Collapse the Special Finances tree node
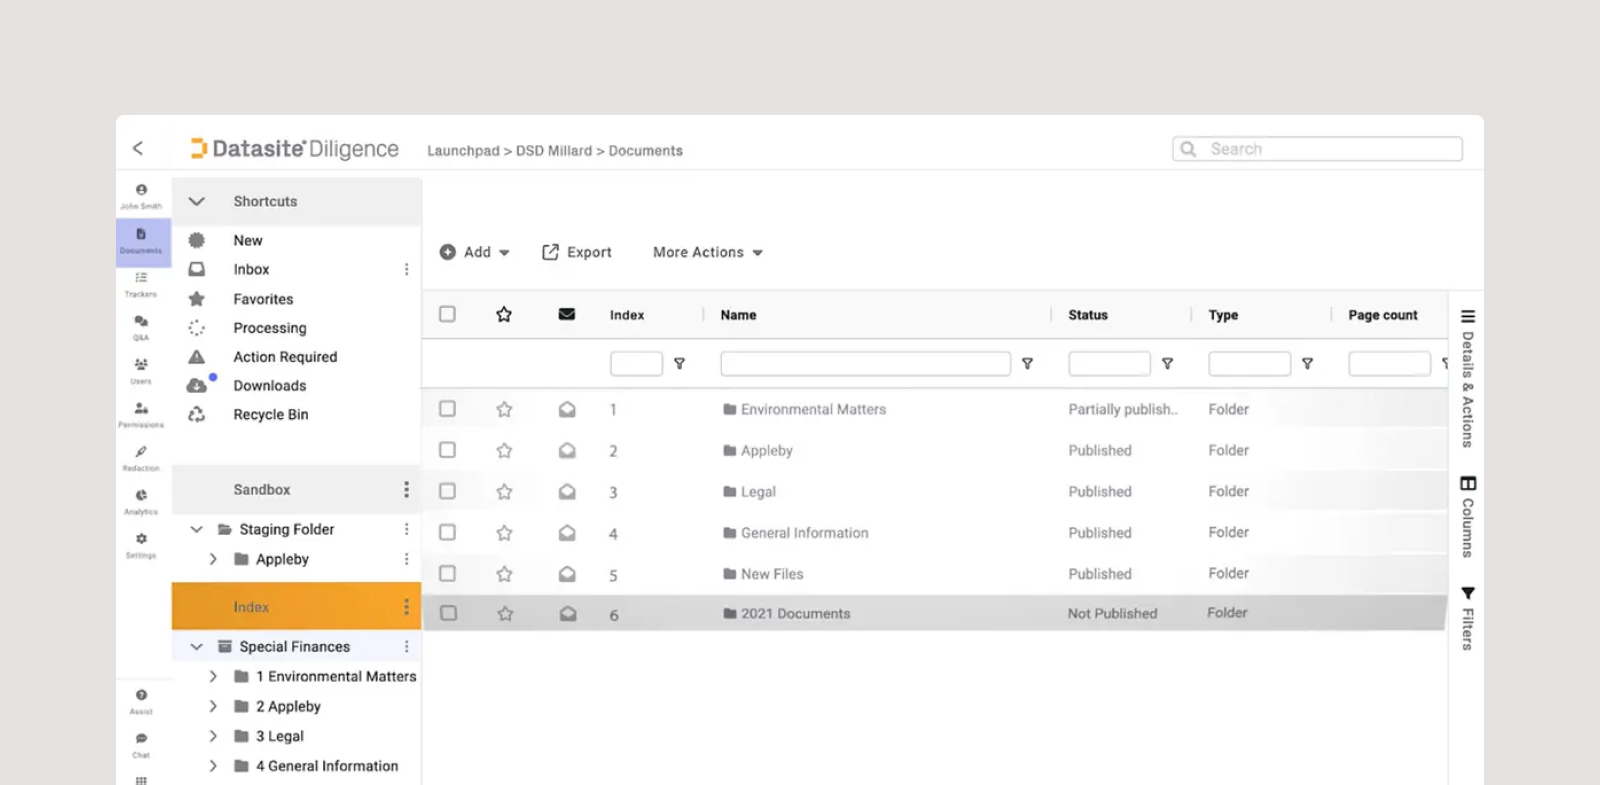The image size is (1600, 785). point(197,647)
